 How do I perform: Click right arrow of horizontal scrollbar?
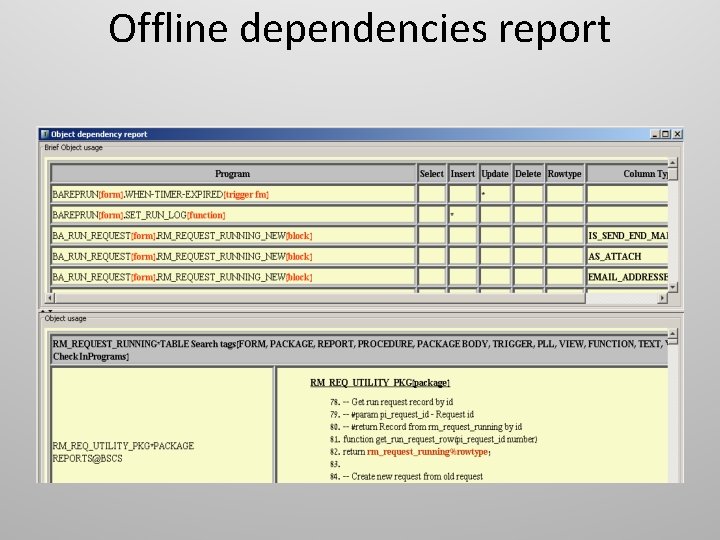click(662, 298)
